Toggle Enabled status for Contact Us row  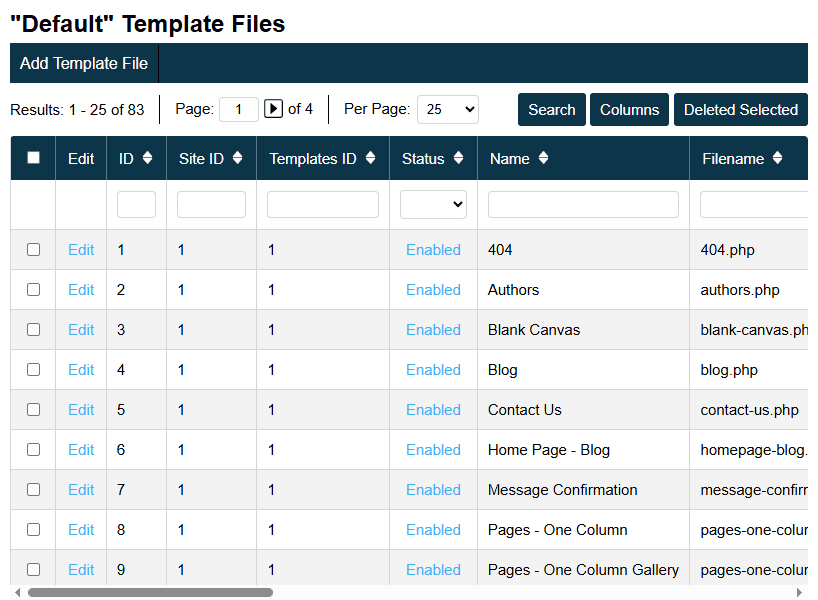coord(433,410)
